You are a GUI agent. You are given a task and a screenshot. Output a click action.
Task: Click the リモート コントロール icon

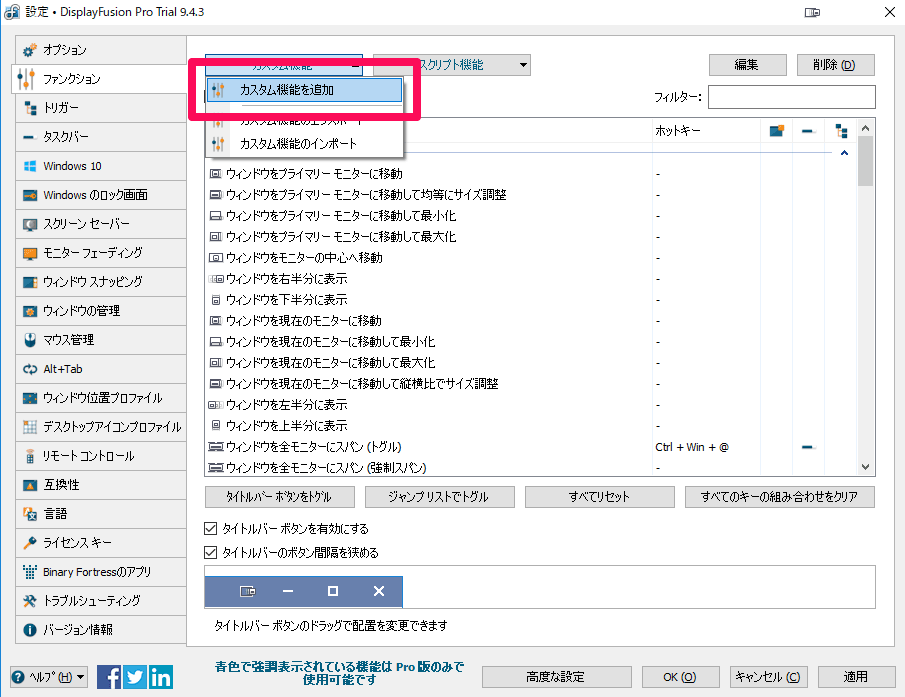tap(30, 456)
